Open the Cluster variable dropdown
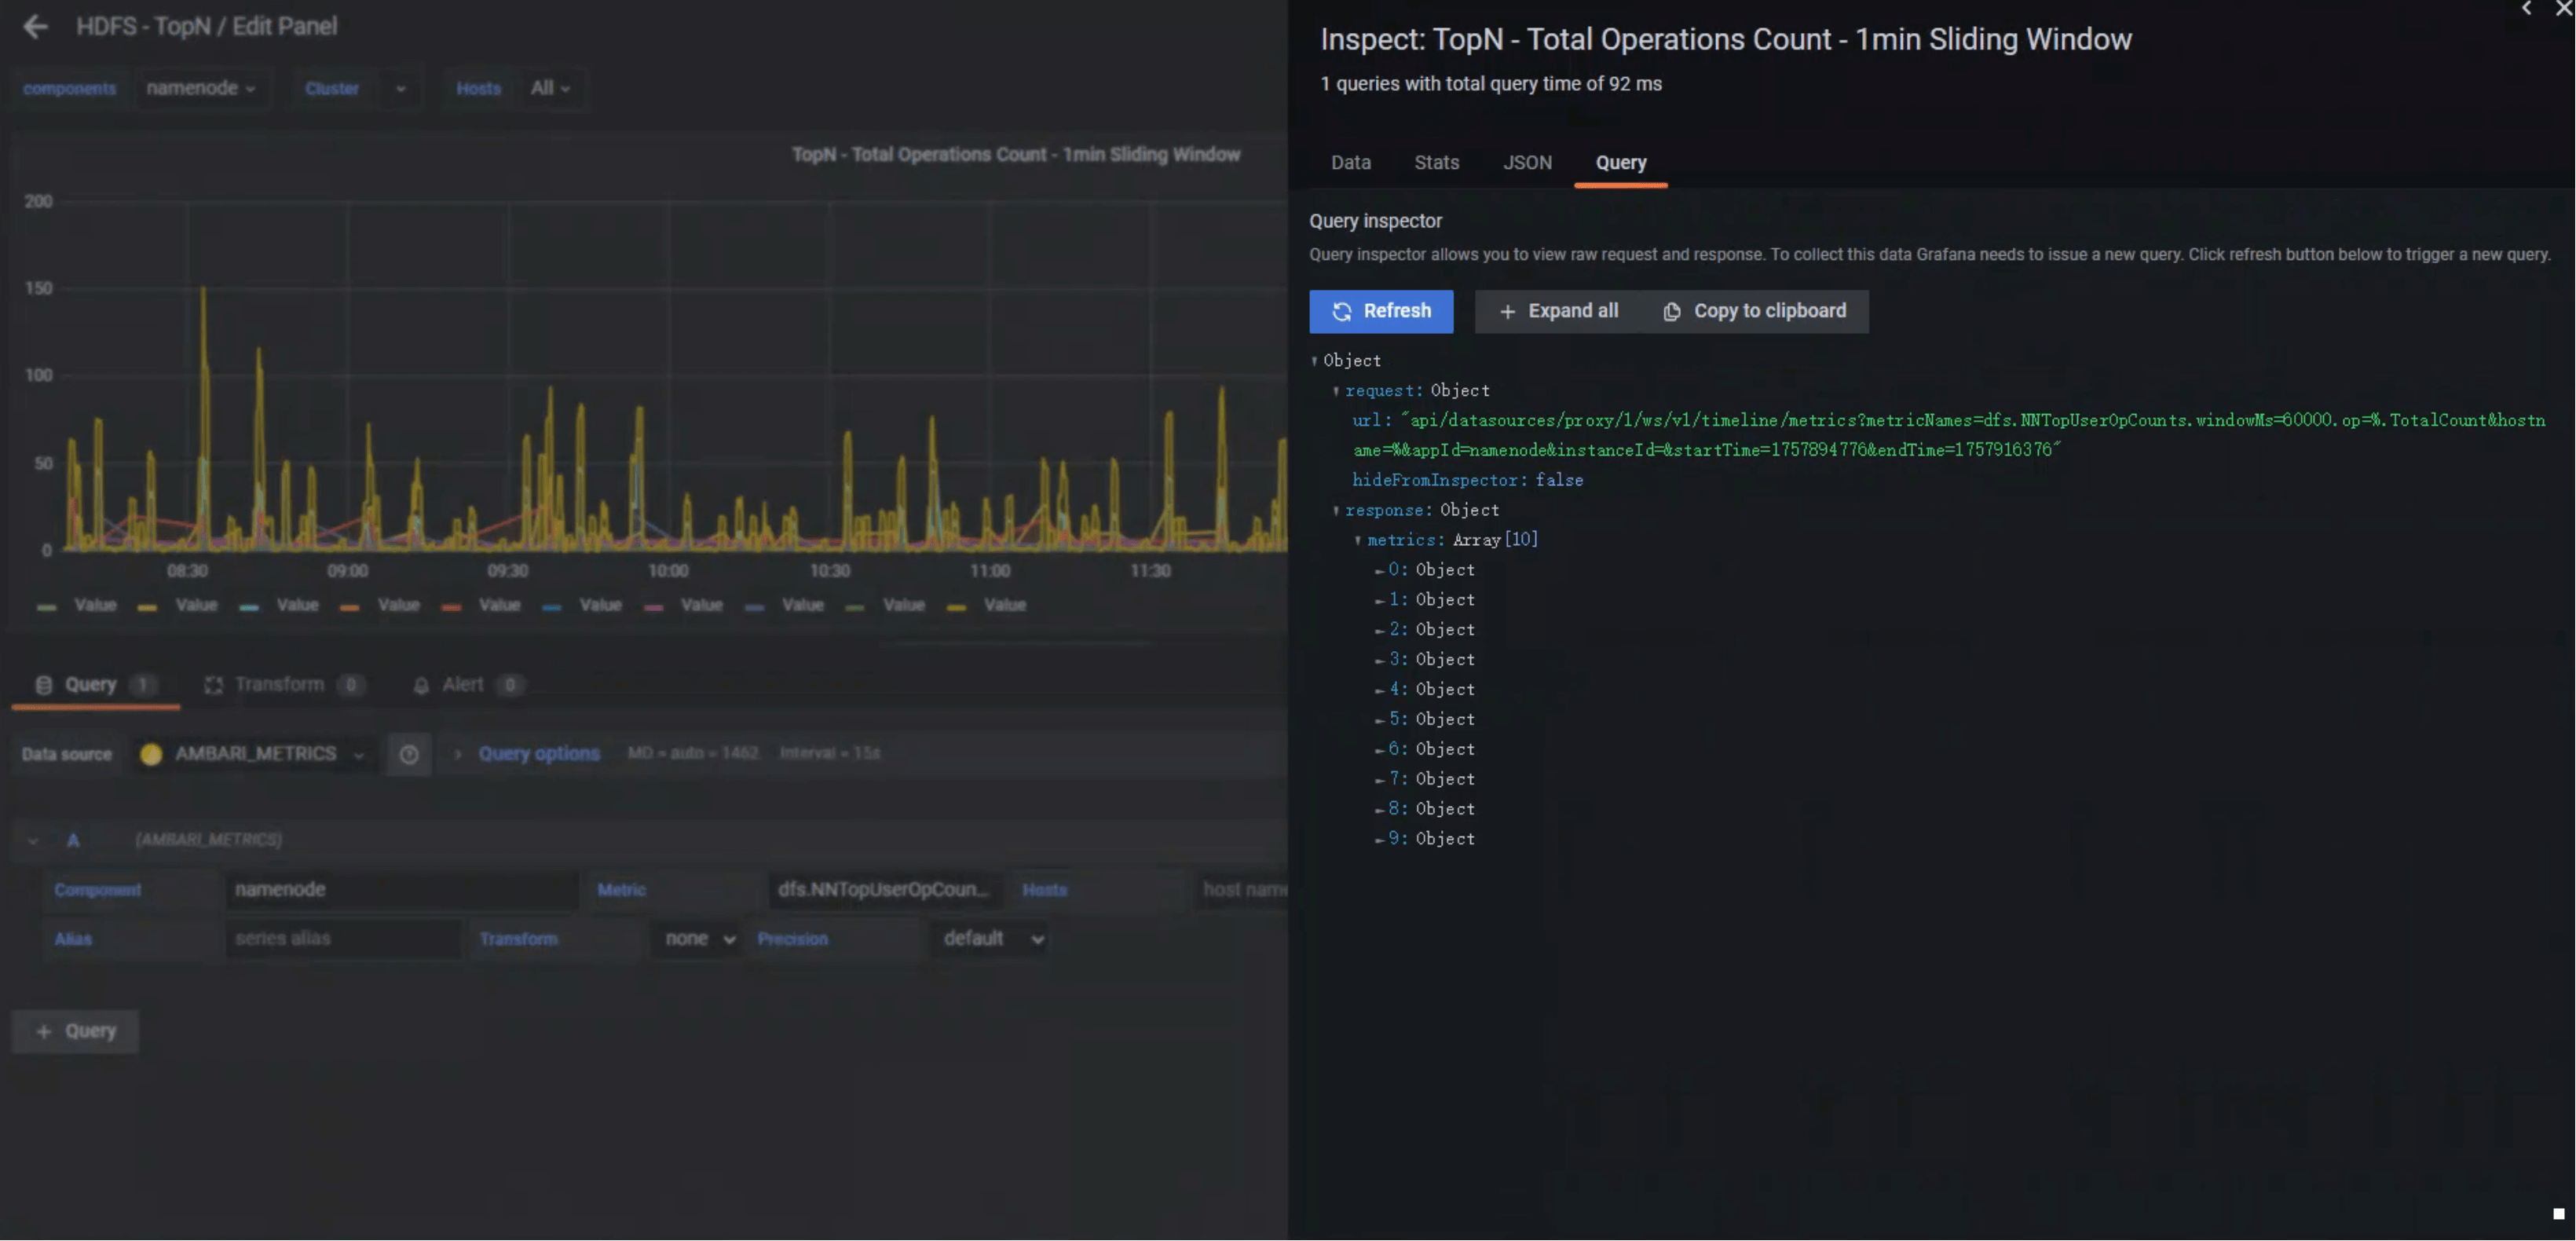This screenshot has height=1241, width=2576. click(x=400, y=88)
